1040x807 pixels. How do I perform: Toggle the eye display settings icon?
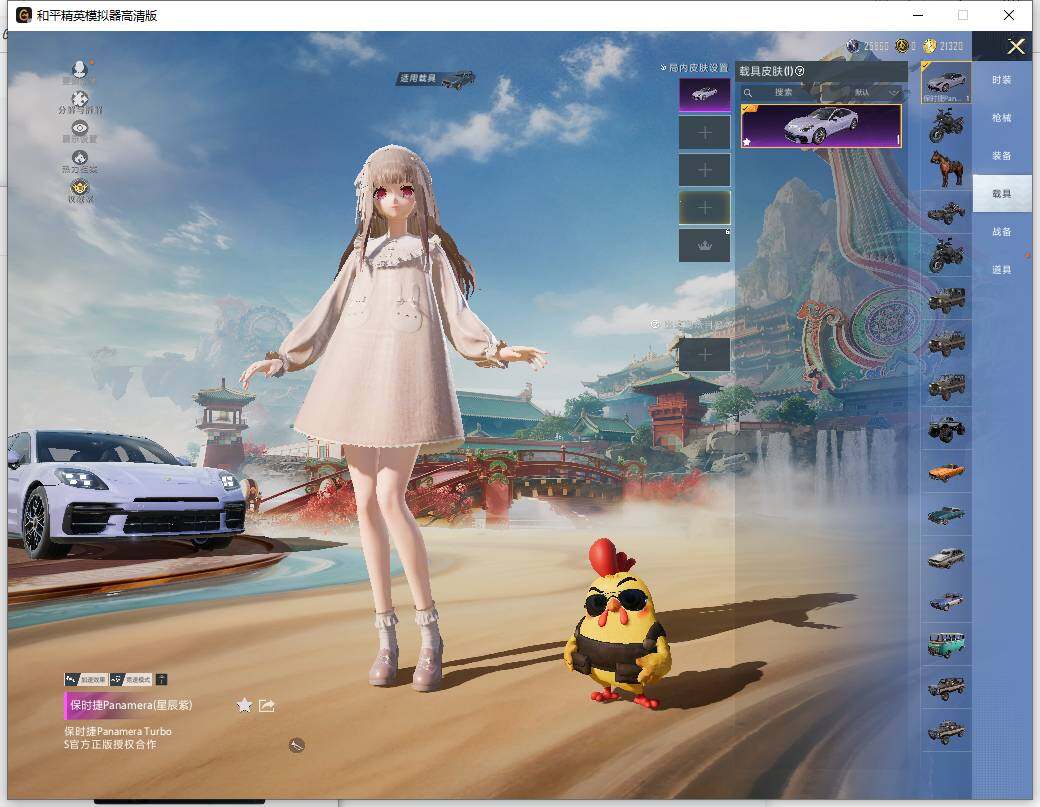[80, 129]
